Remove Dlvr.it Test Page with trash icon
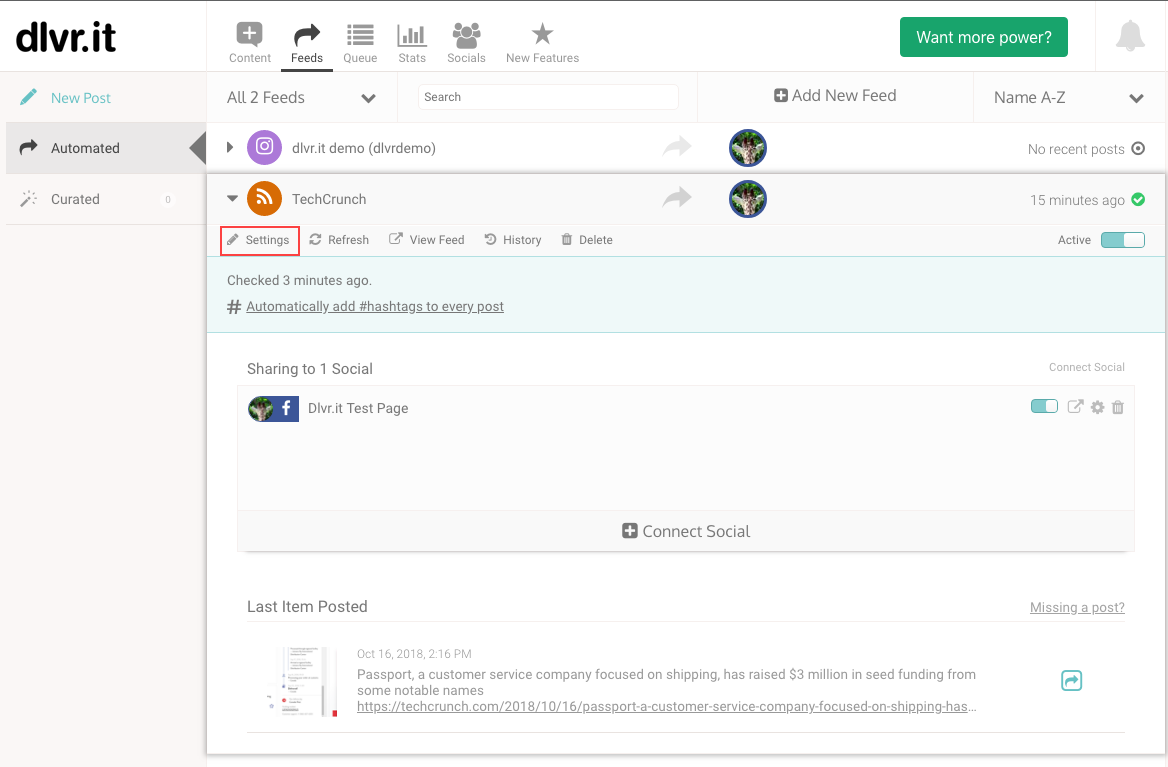This screenshot has height=767, width=1168. 1117,407
